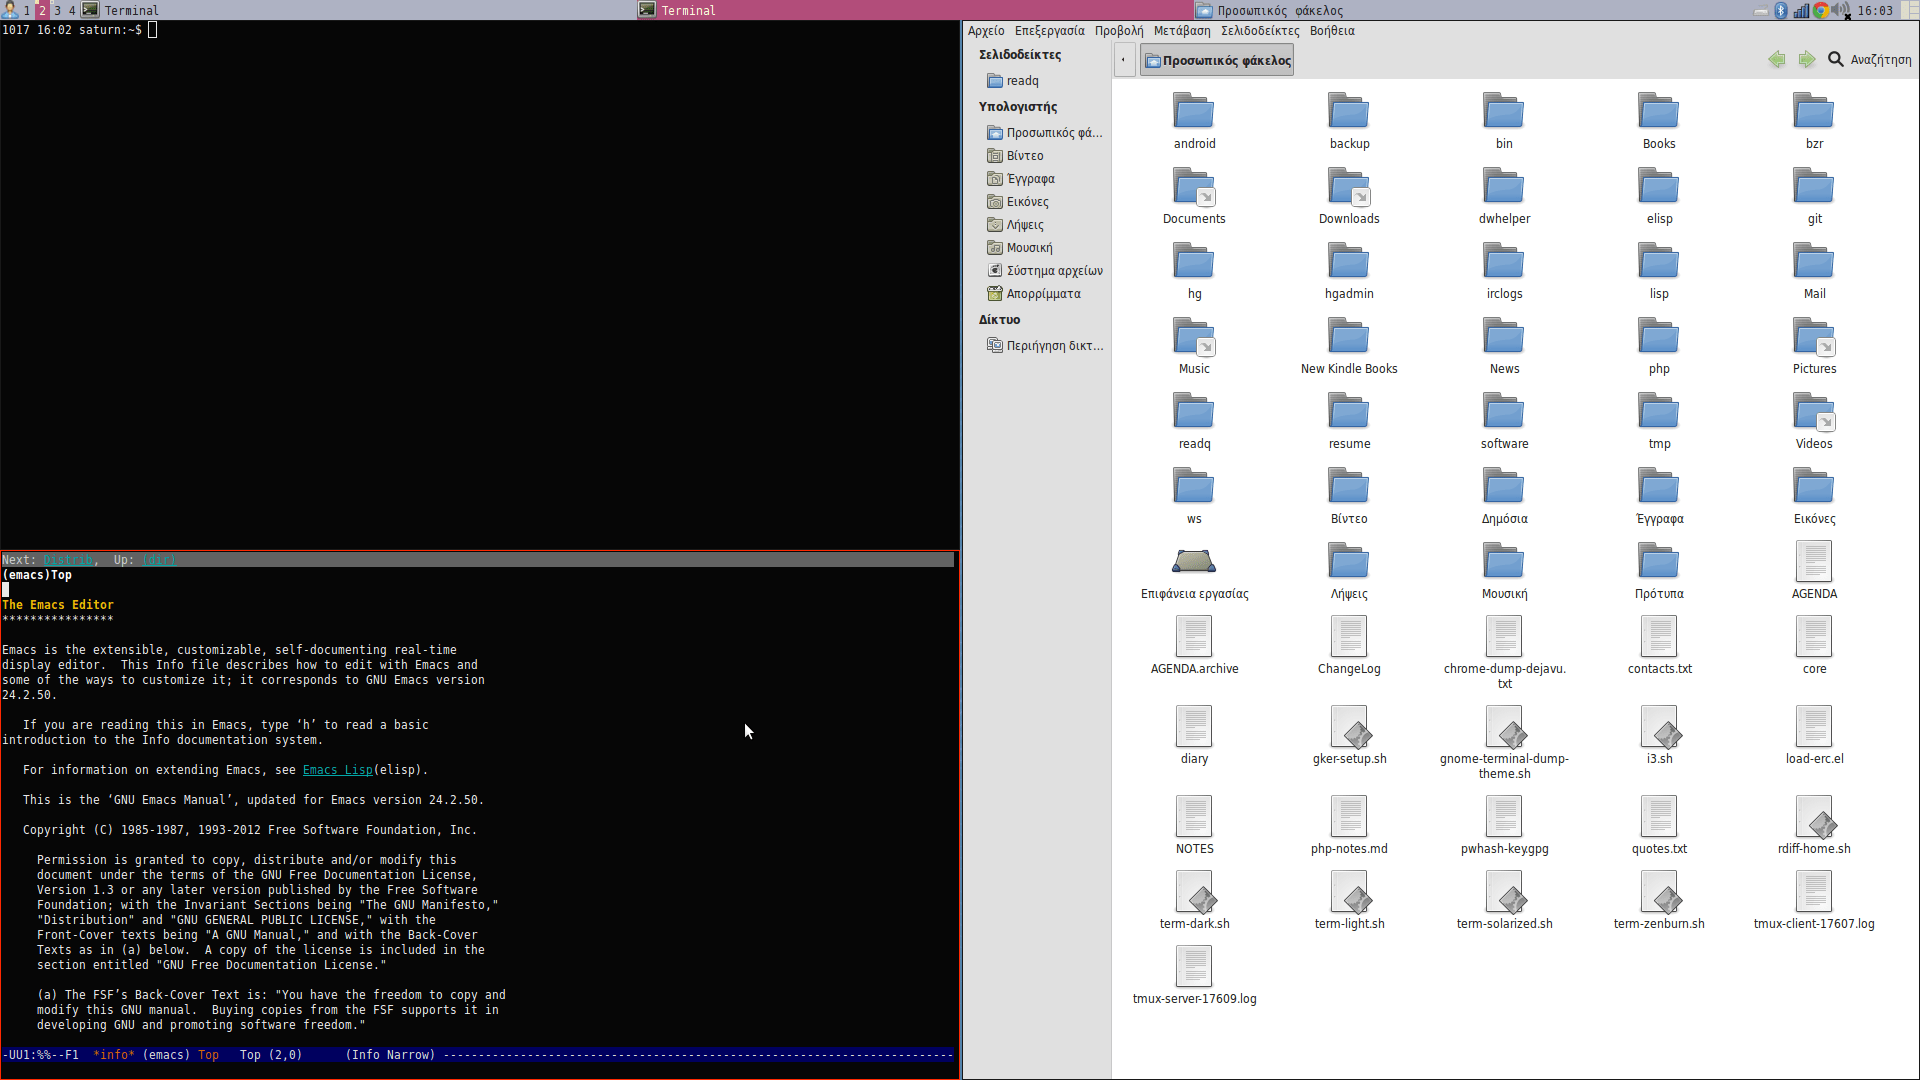Click the forward navigation arrow

pos(1806,60)
